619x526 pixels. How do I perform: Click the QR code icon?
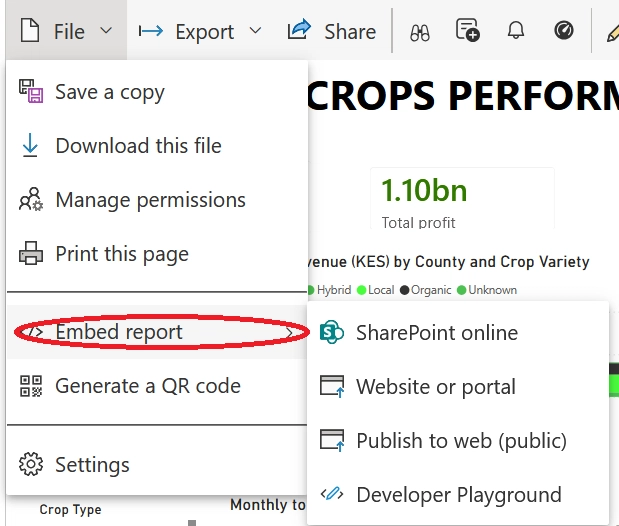pyautogui.click(x=31, y=386)
